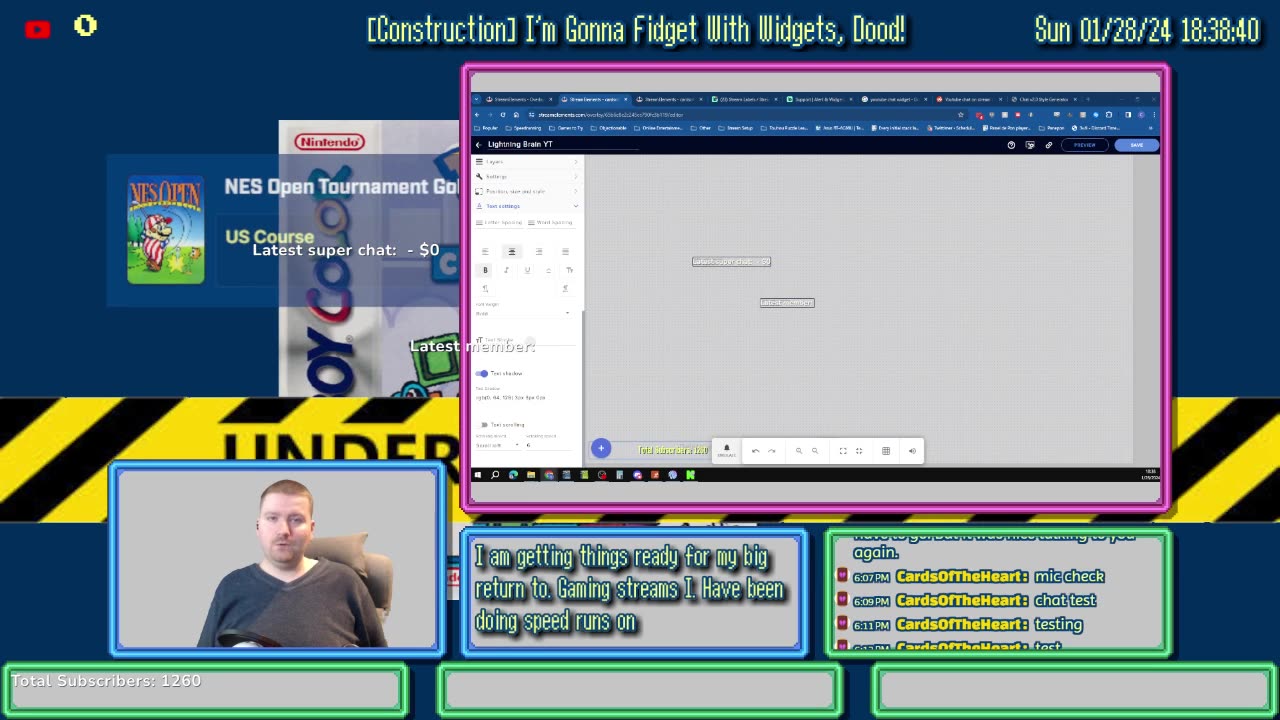The width and height of the screenshot is (1280, 720).
Task: Click the PREVIEW button
Action: tap(1085, 145)
